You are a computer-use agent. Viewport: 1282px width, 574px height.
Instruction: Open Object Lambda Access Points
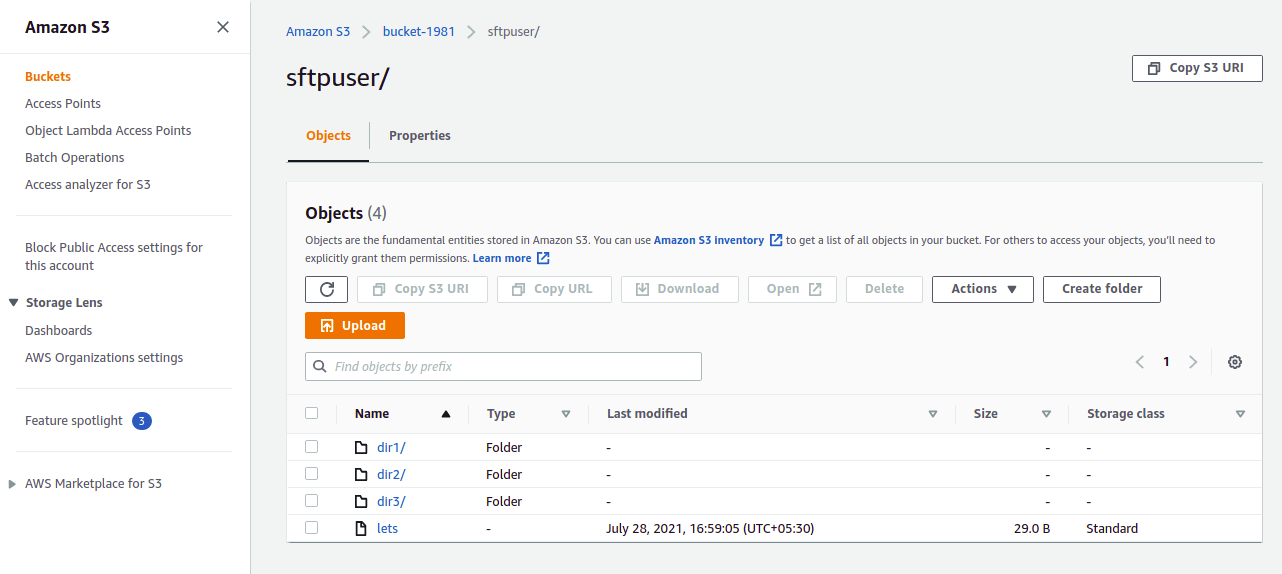(x=108, y=131)
